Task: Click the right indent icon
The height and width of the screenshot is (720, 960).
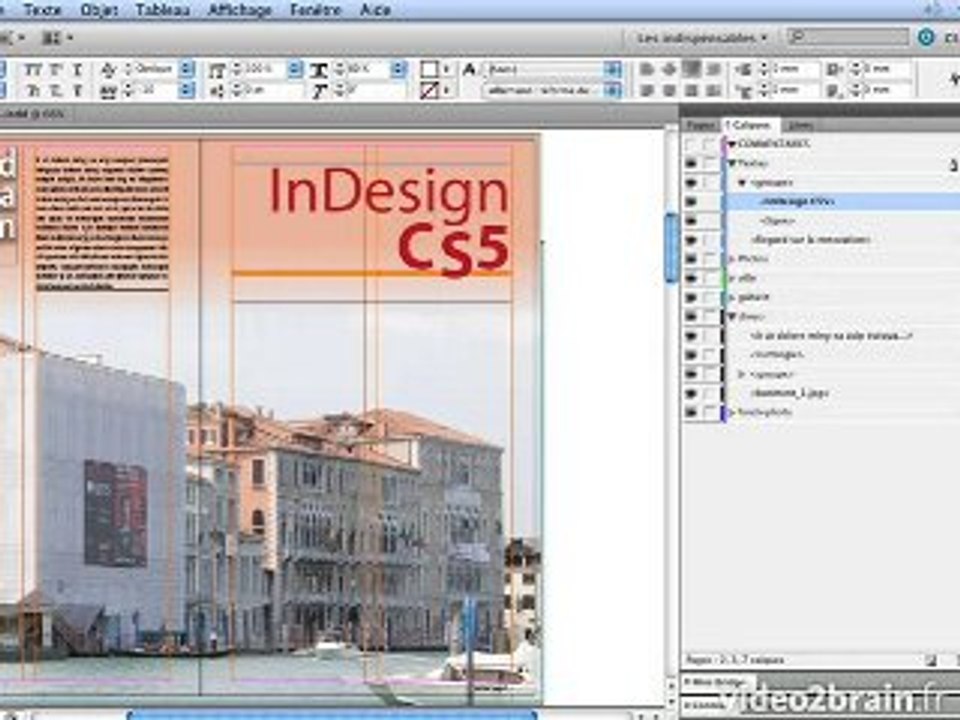Action: (834, 69)
